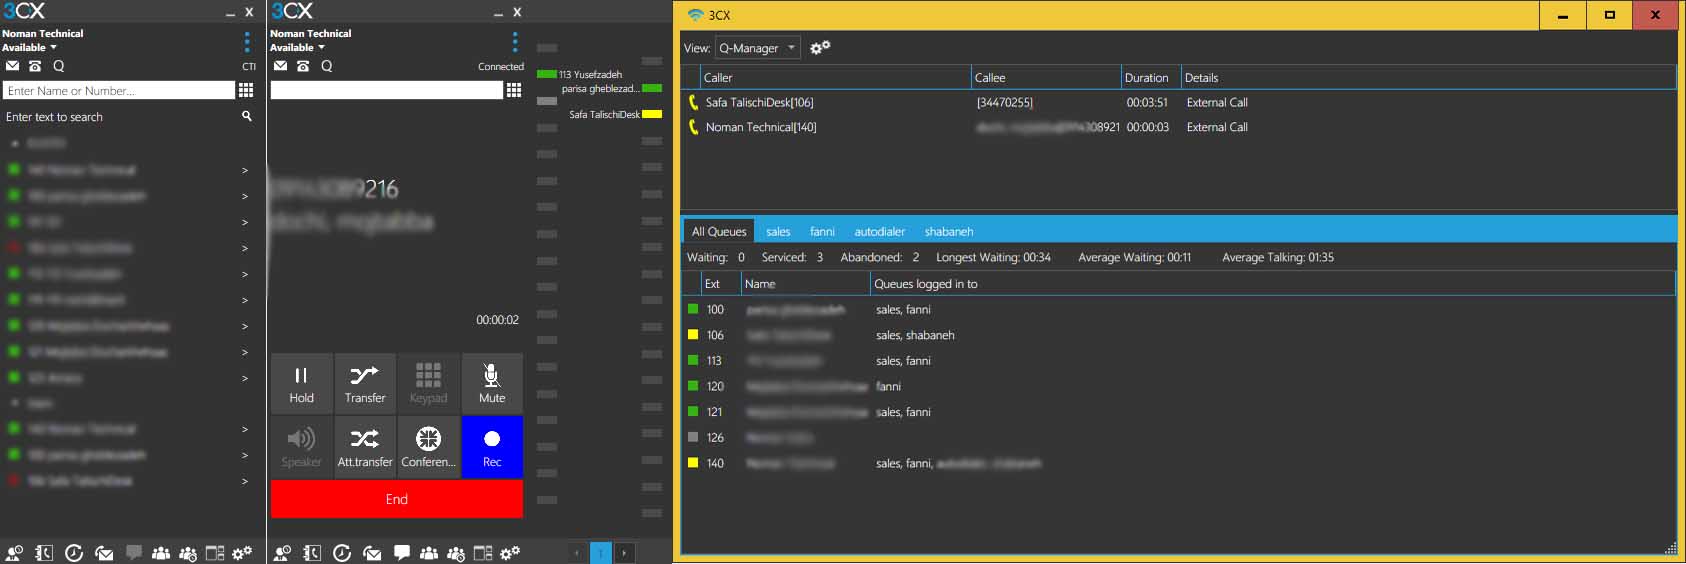Open chat bubble icon in connected 3CX phone
The height and width of the screenshot is (564, 1686).
point(401,552)
